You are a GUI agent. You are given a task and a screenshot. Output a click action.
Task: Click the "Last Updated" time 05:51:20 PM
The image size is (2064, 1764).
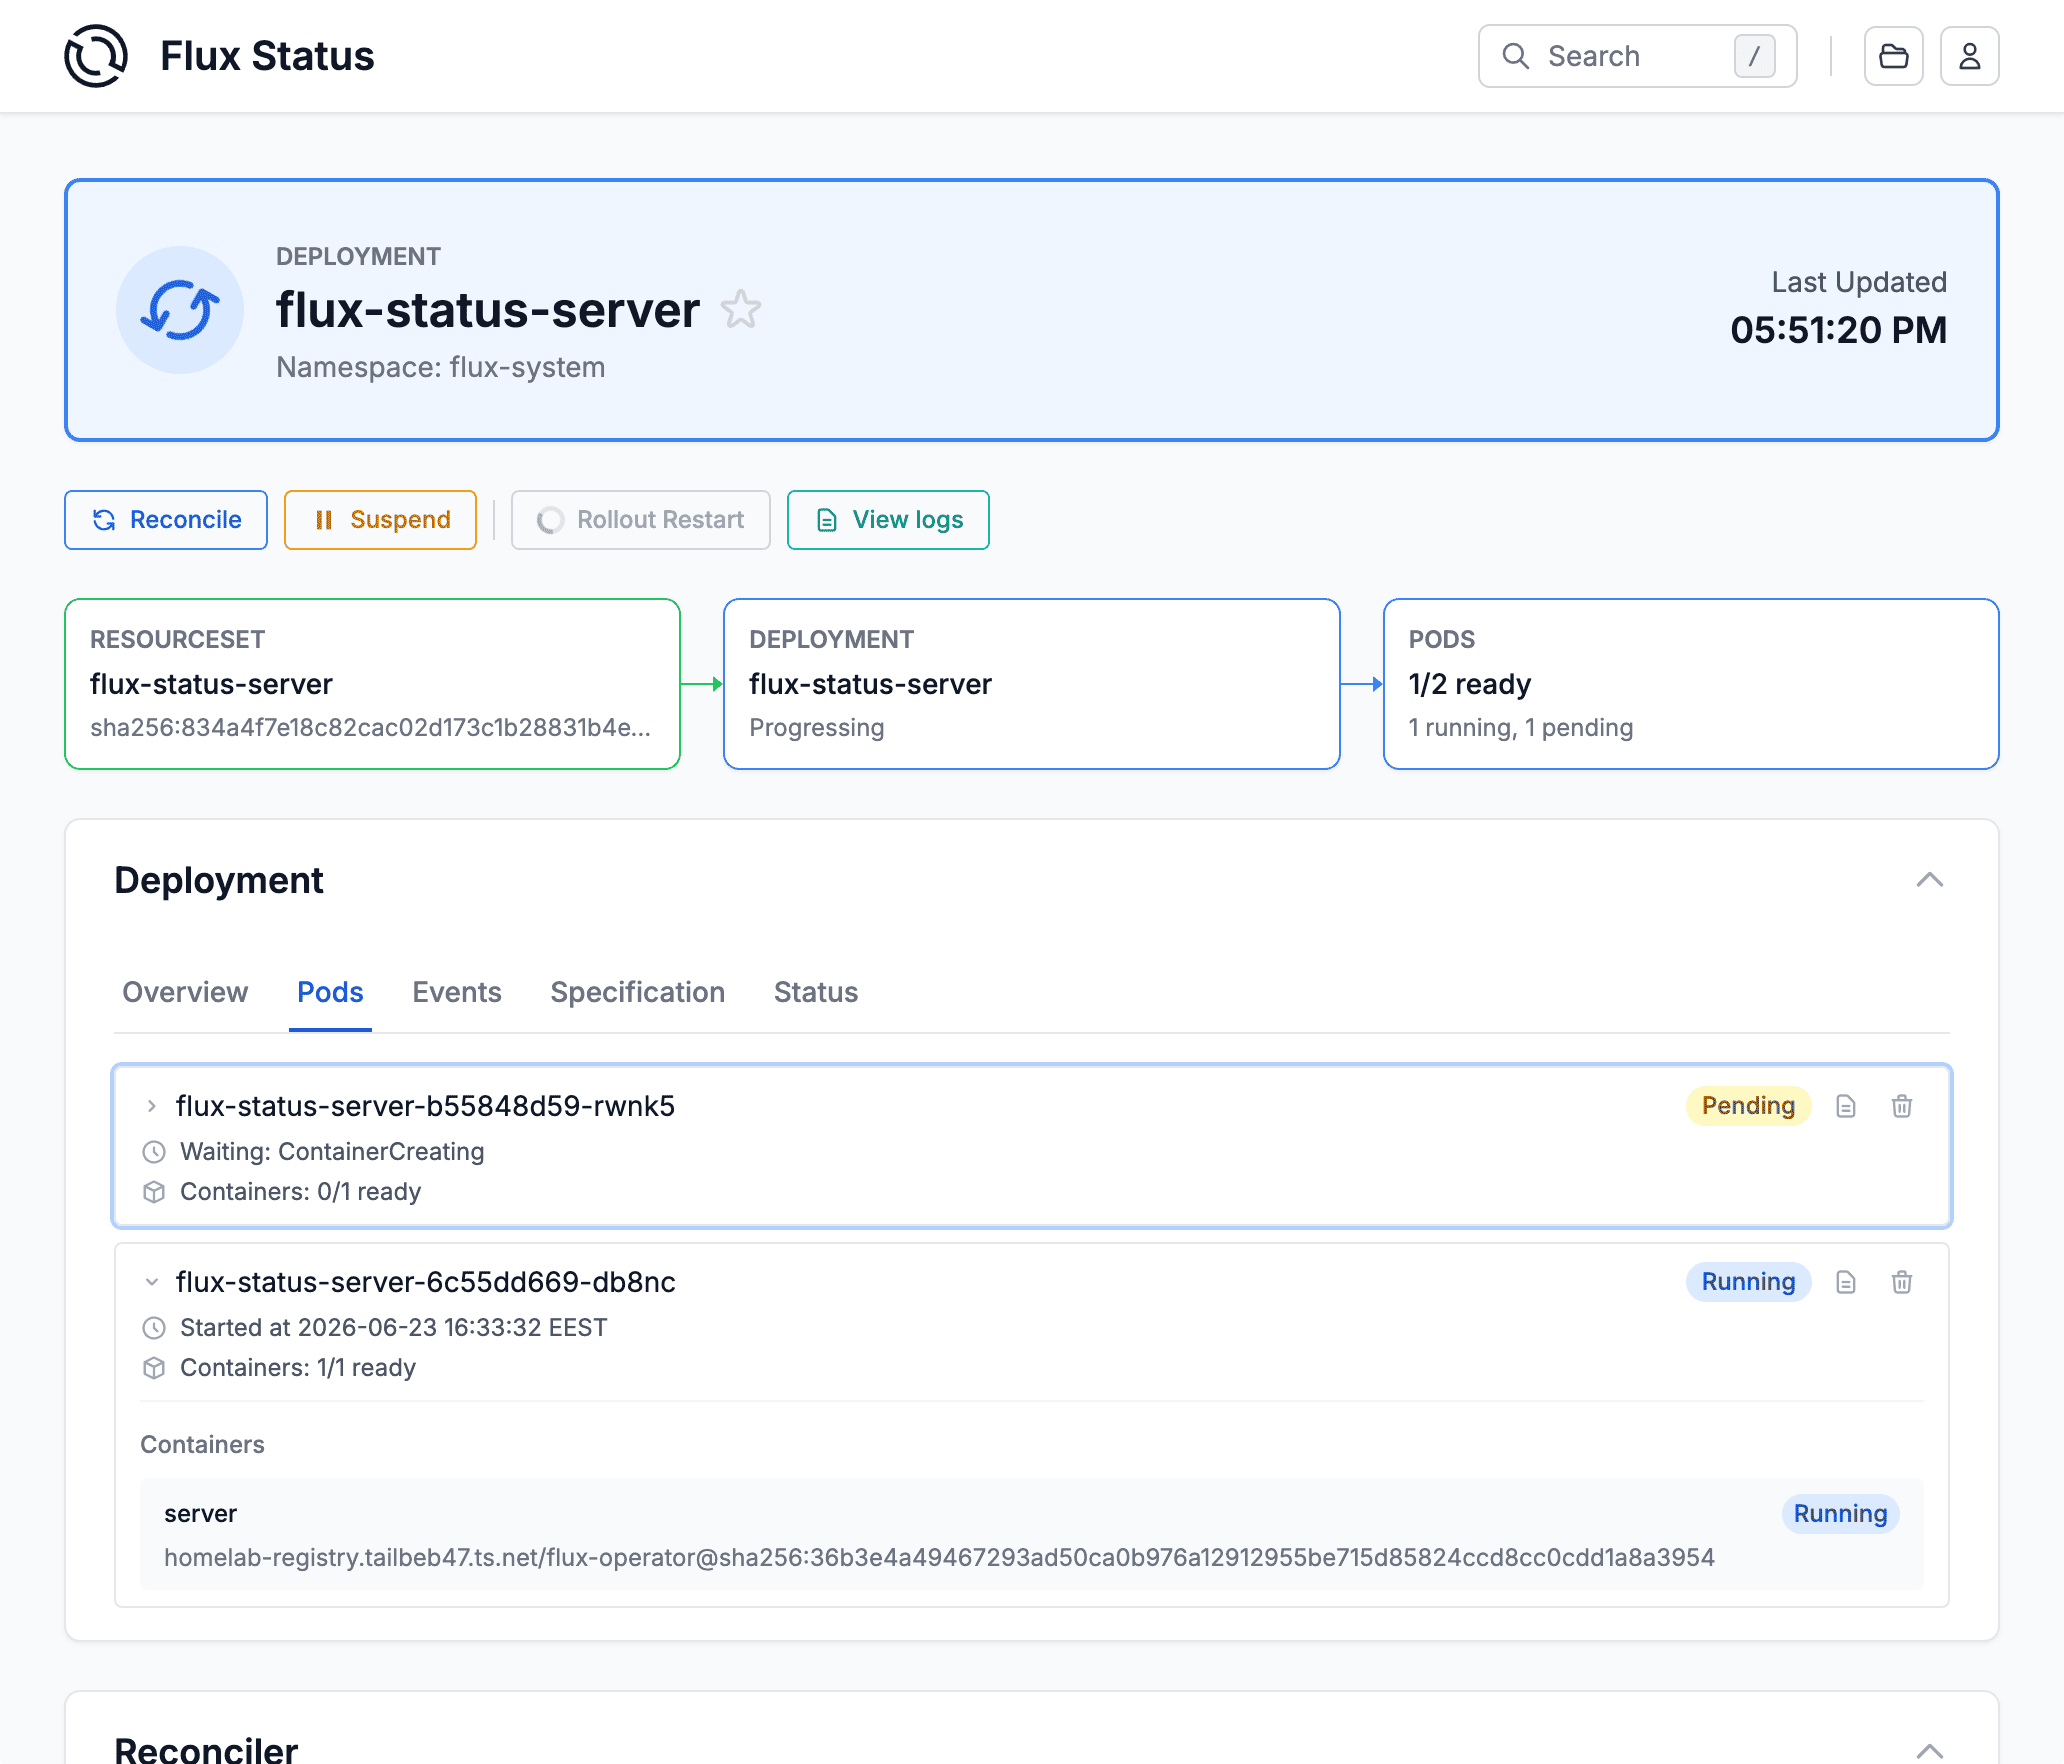tap(1838, 330)
